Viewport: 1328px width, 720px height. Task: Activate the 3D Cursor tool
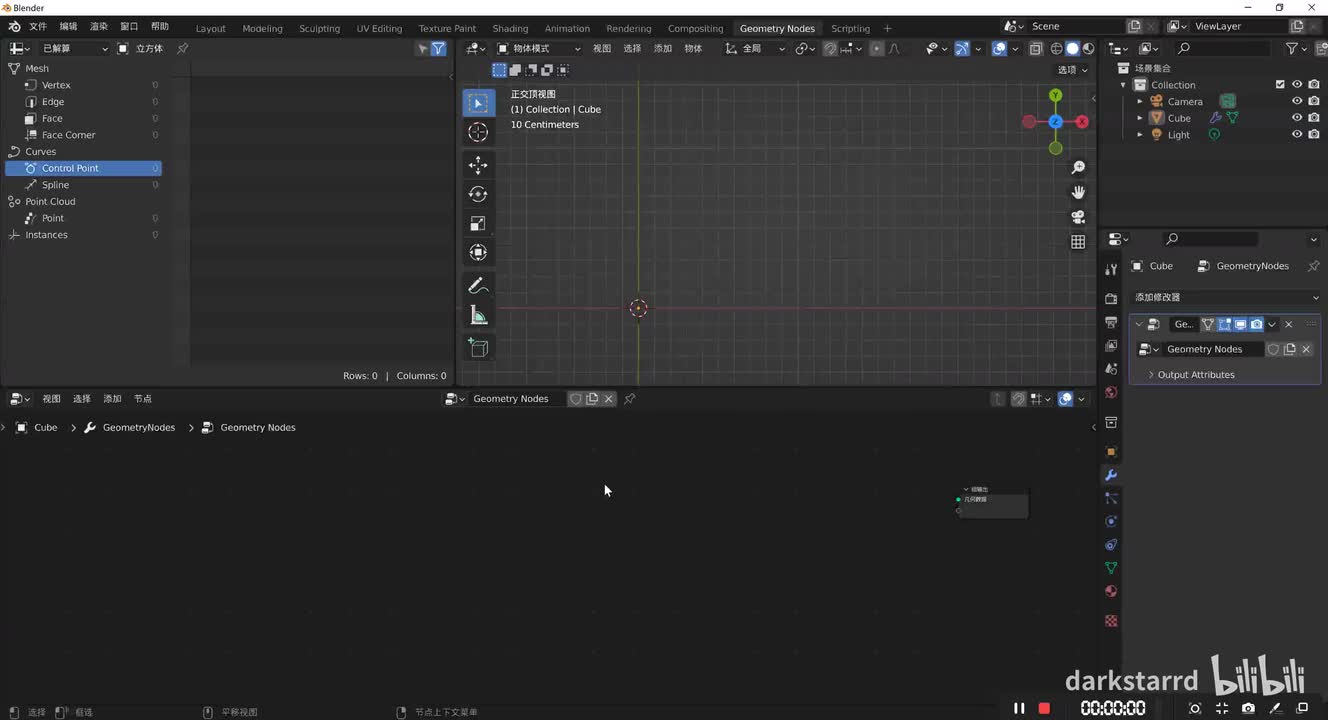pyautogui.click(x=478, y=132)
